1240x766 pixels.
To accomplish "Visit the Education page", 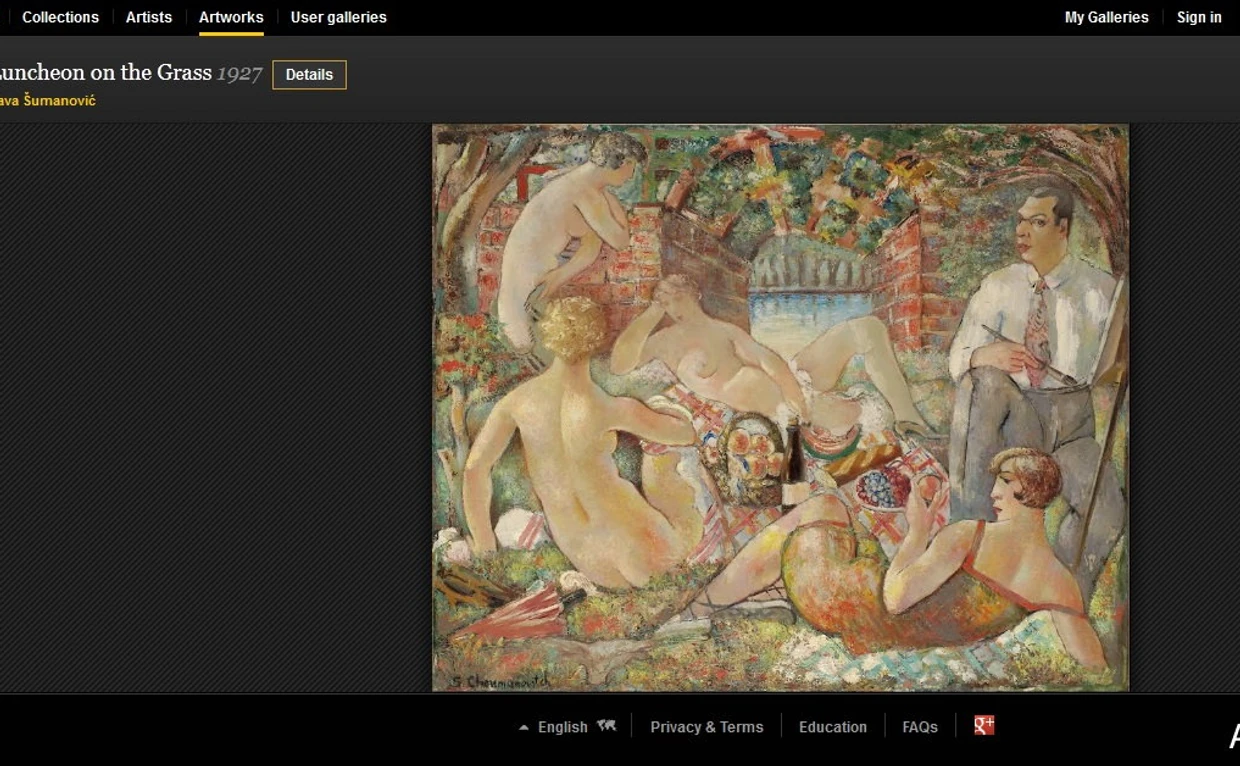I will [832, 727].
